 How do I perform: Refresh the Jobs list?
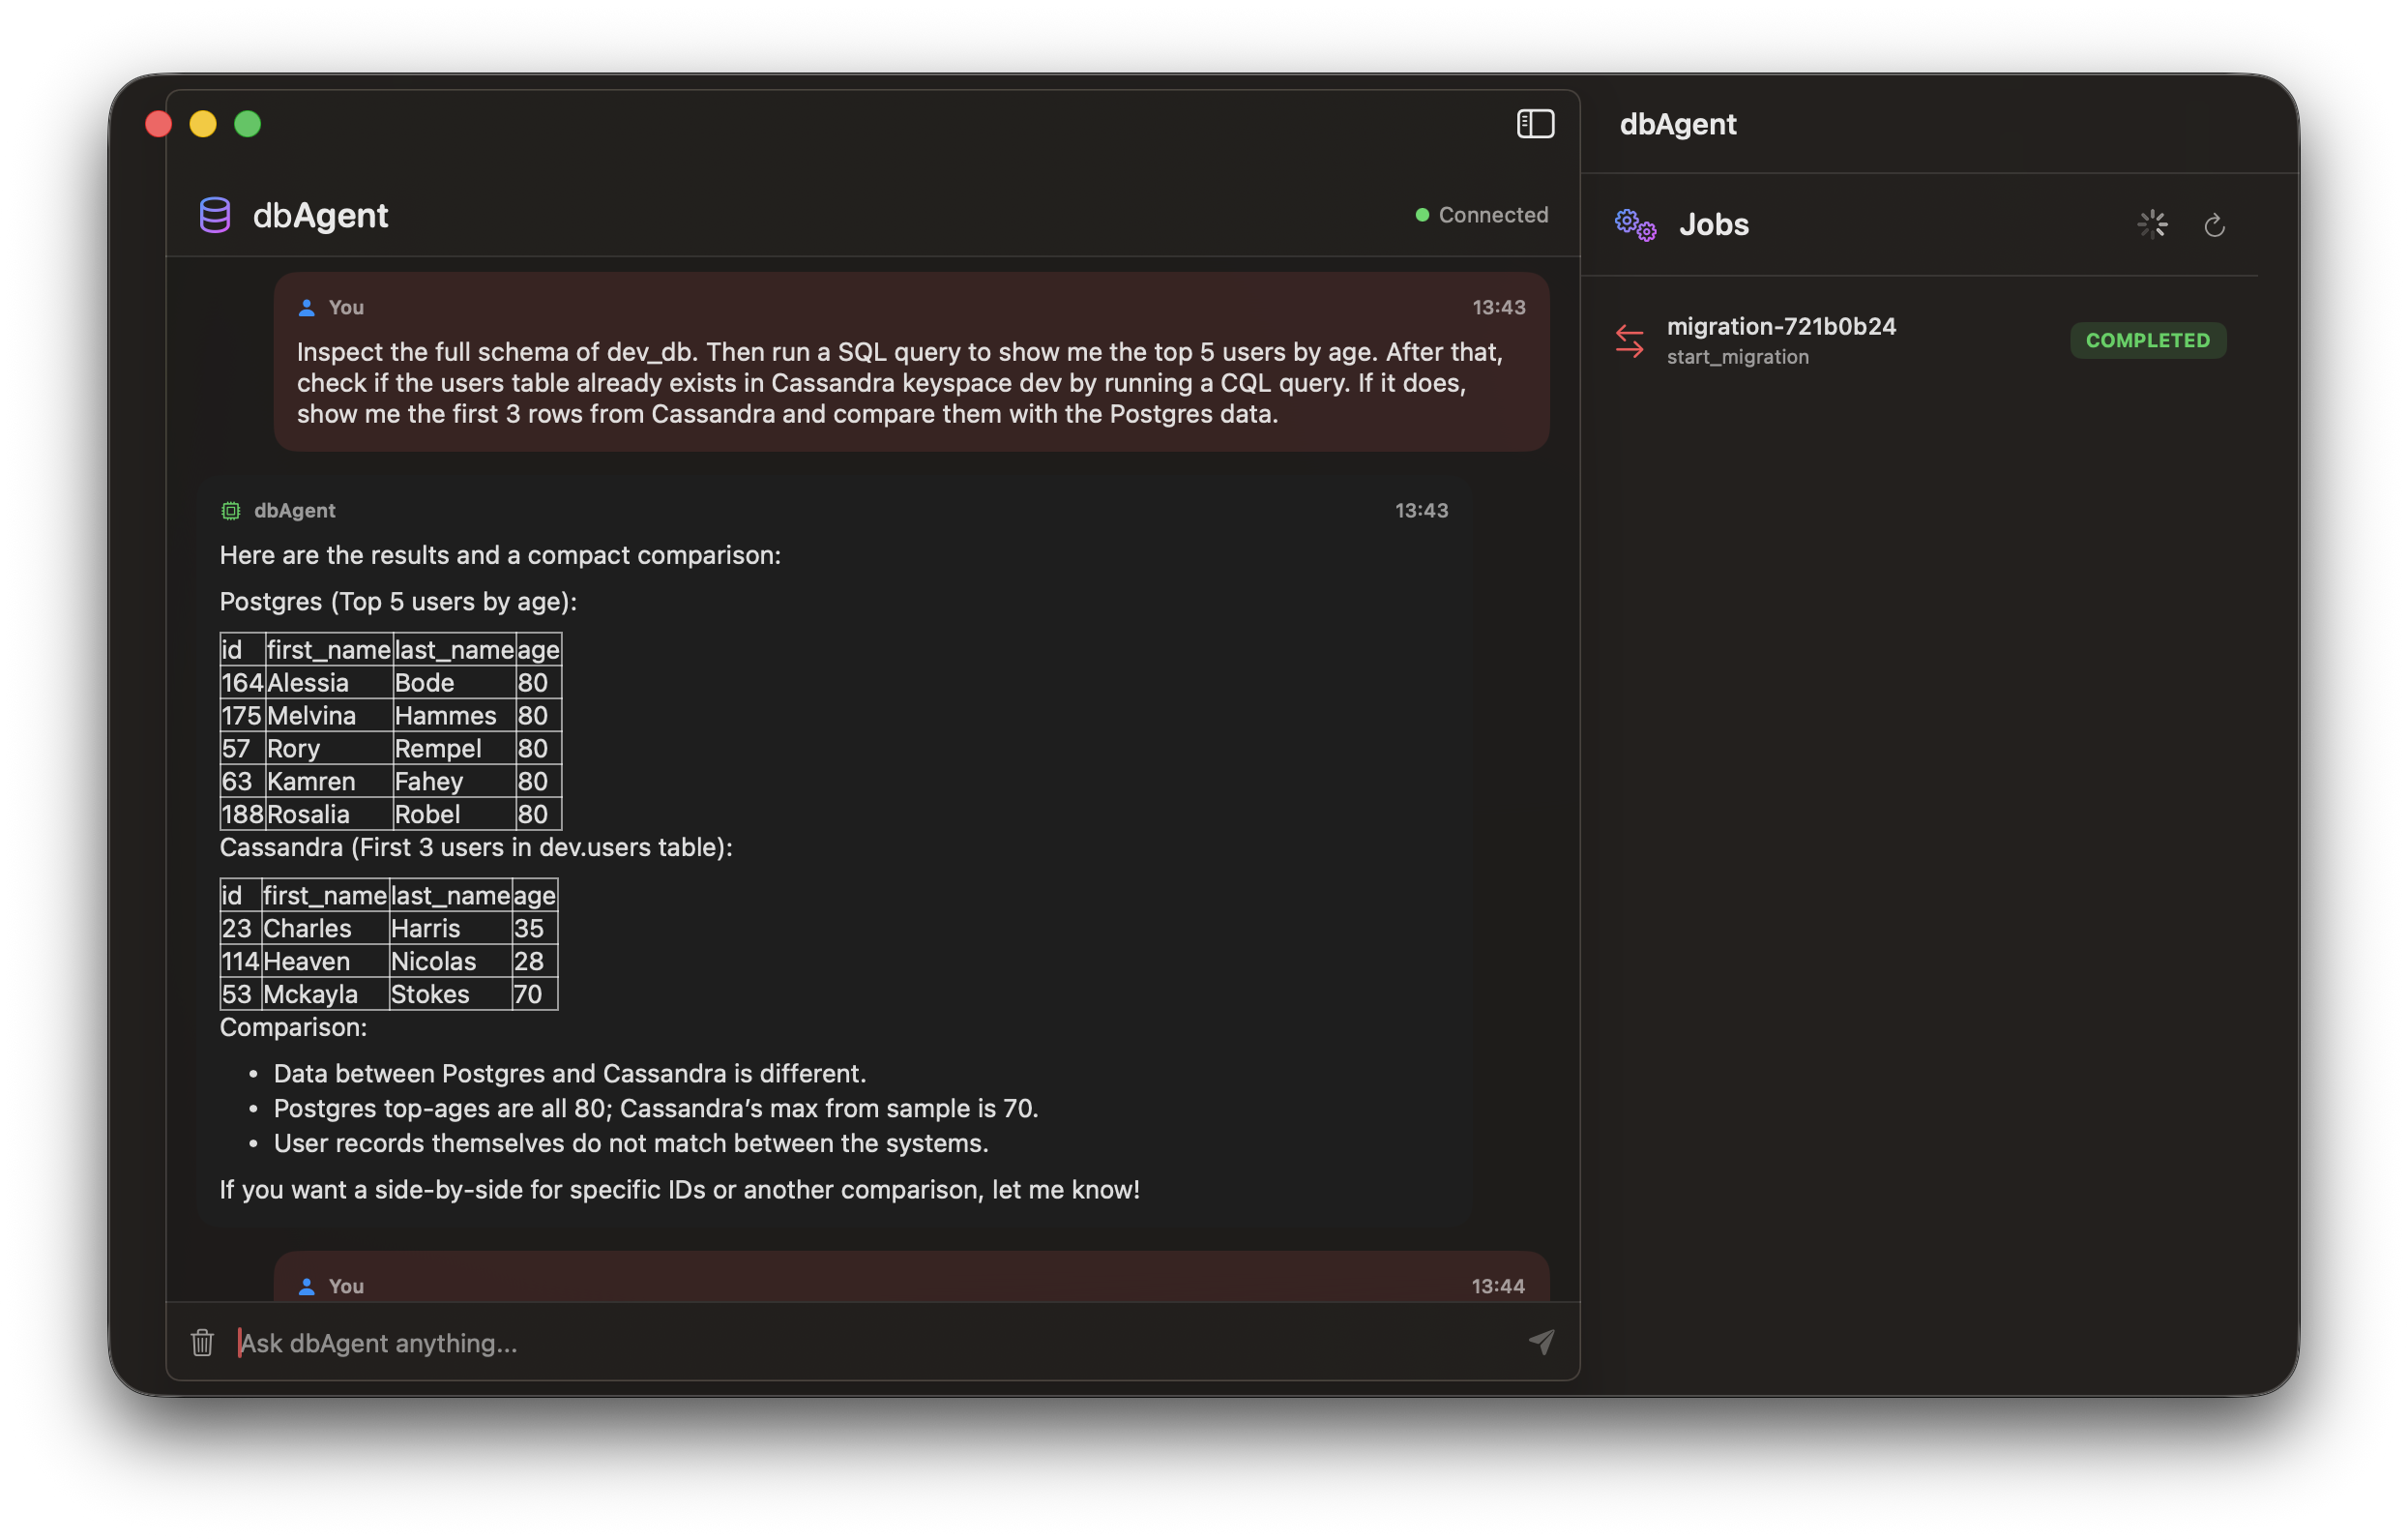click(x=2215, y=224)
